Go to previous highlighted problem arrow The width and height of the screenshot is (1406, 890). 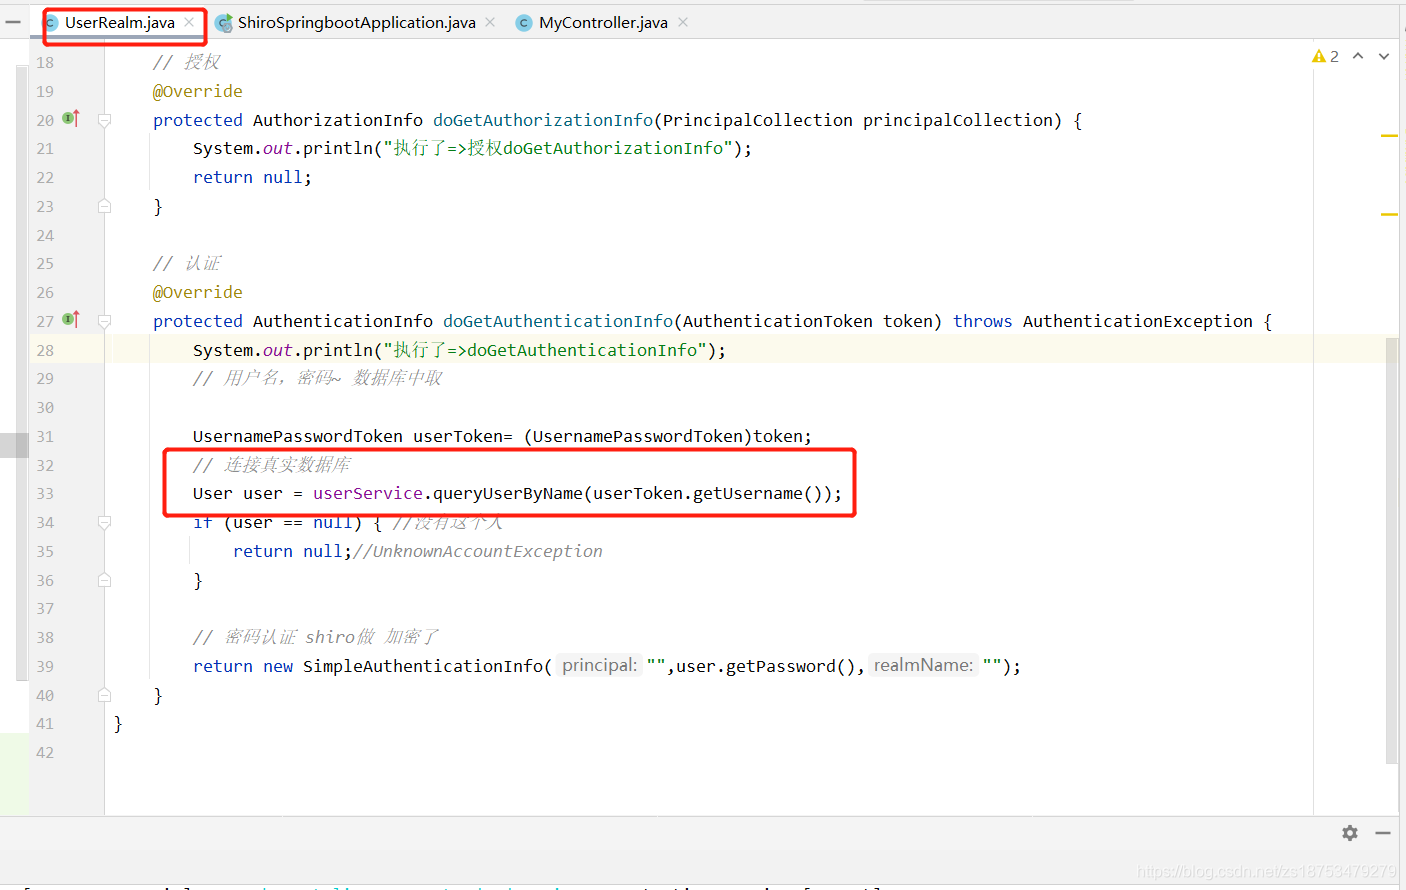click(1358, 56)
